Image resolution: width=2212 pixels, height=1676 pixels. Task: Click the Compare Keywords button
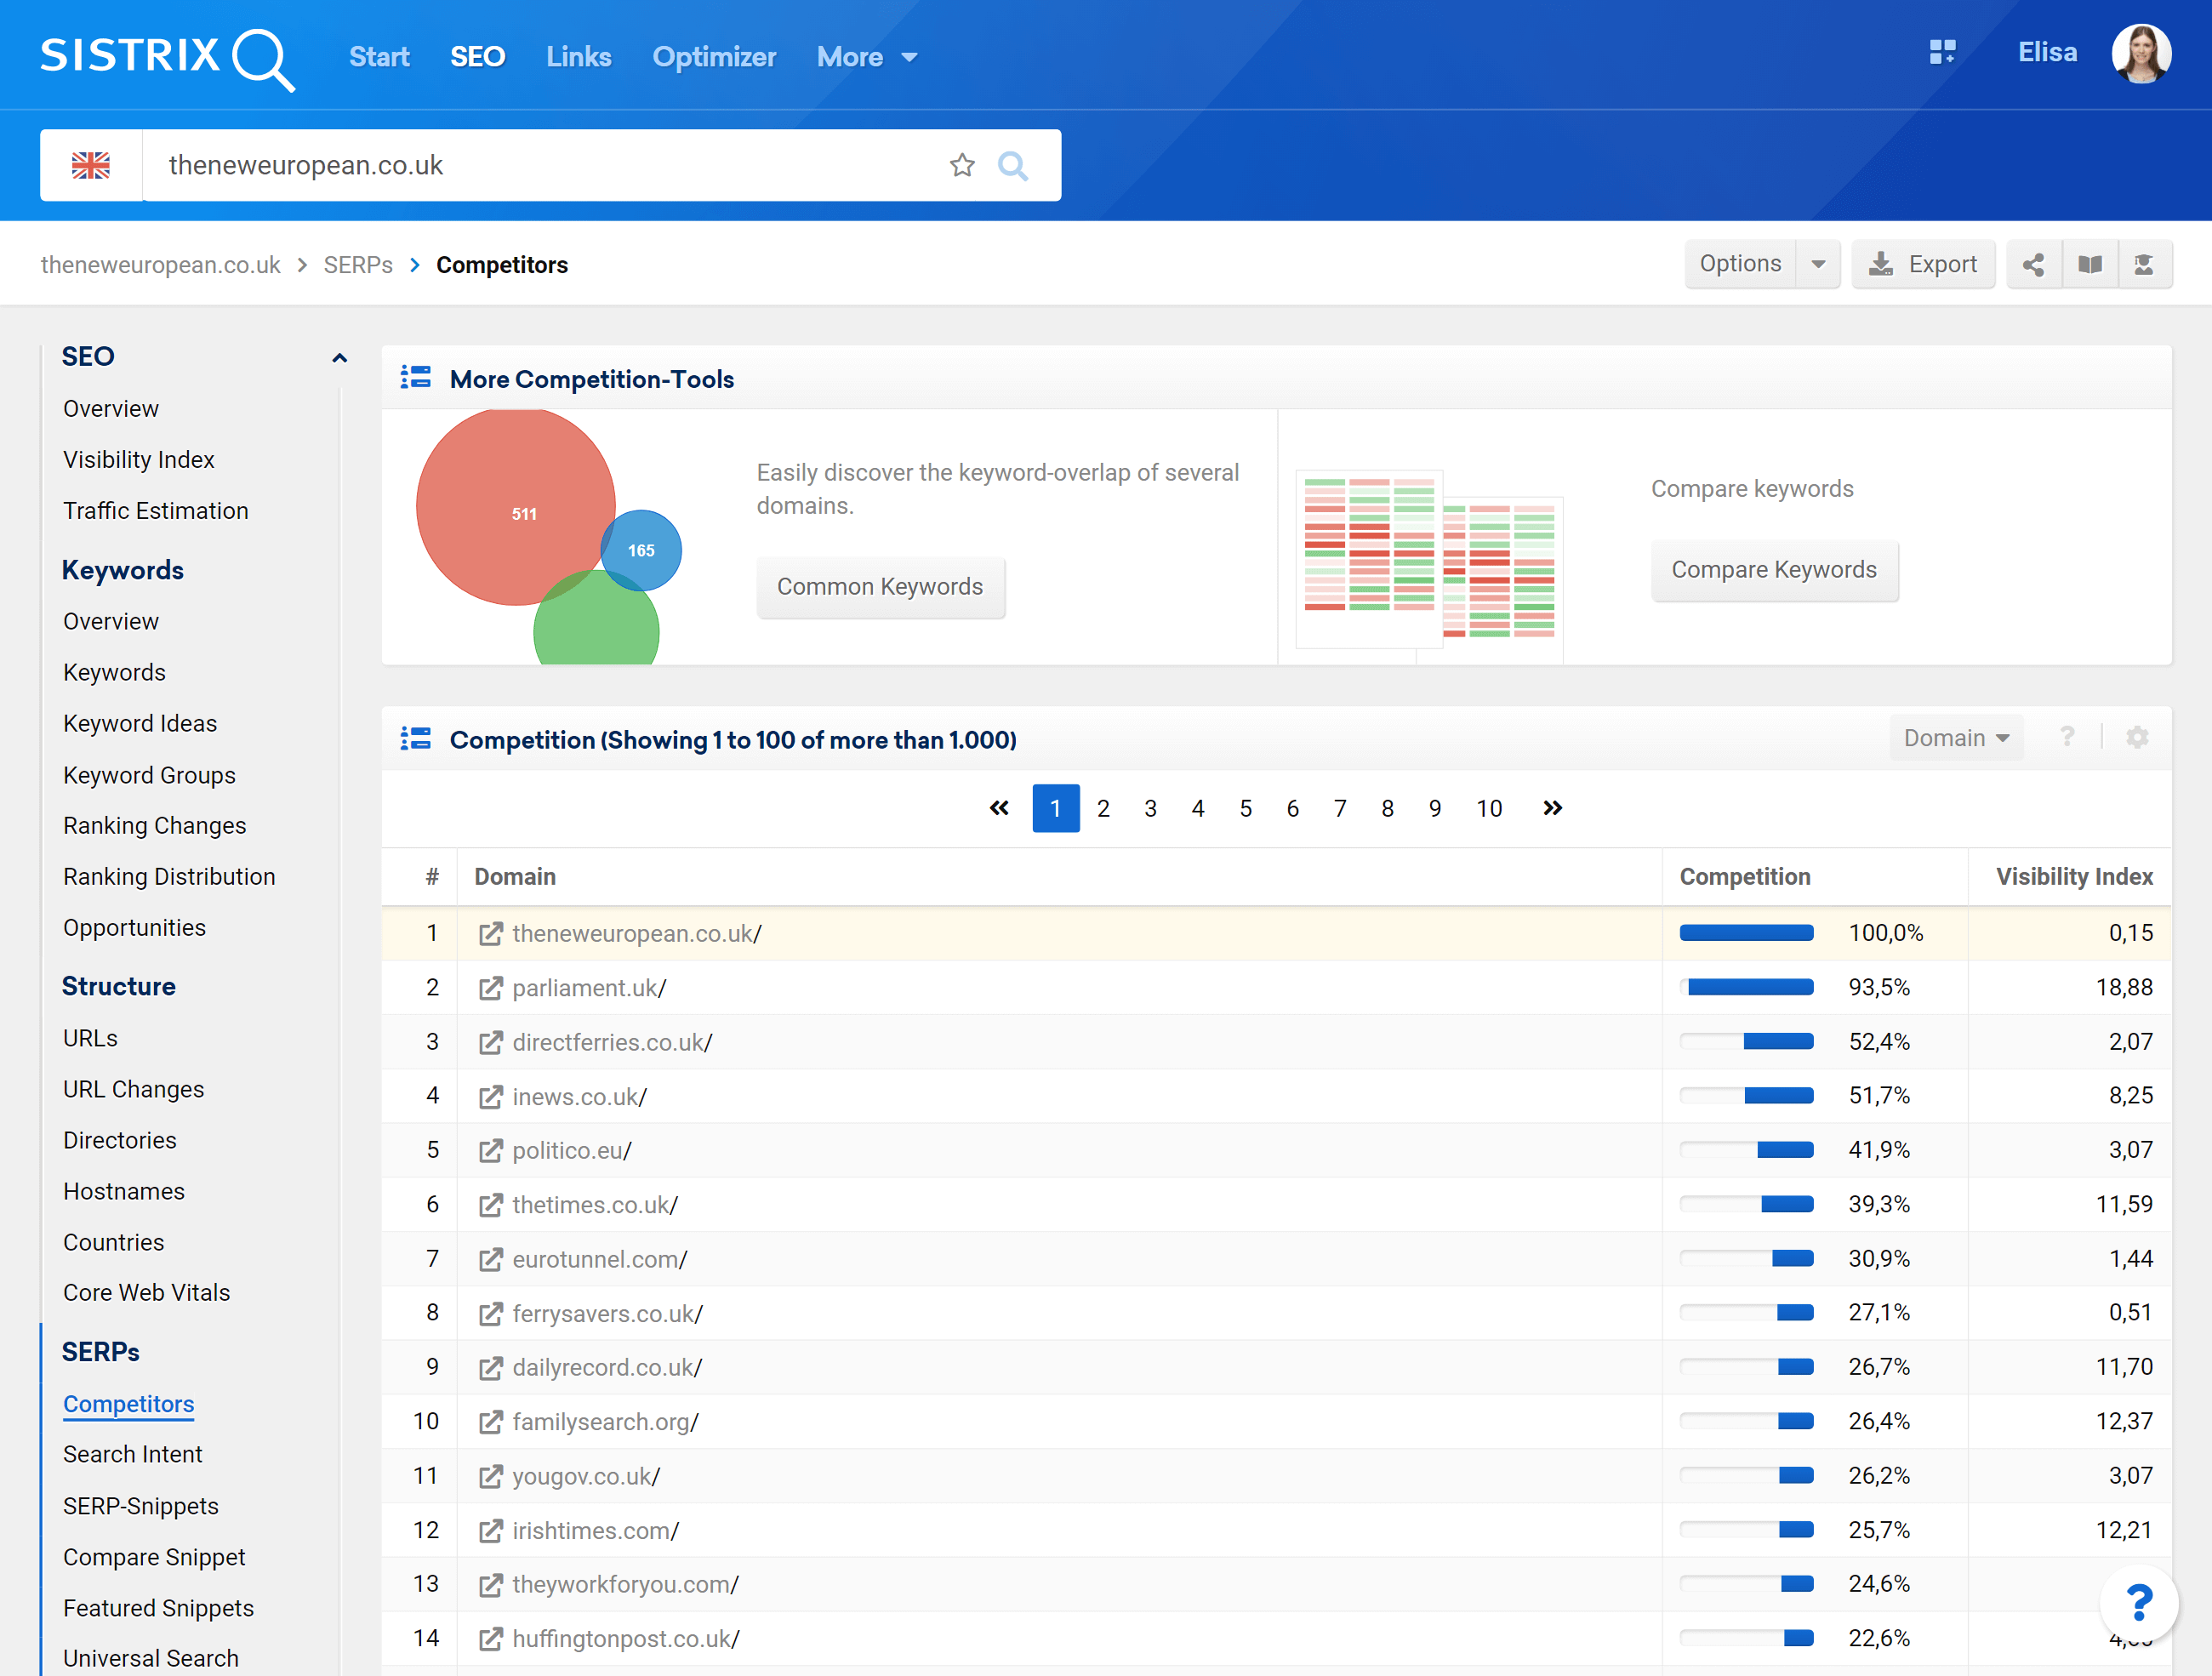[1774, 570]
